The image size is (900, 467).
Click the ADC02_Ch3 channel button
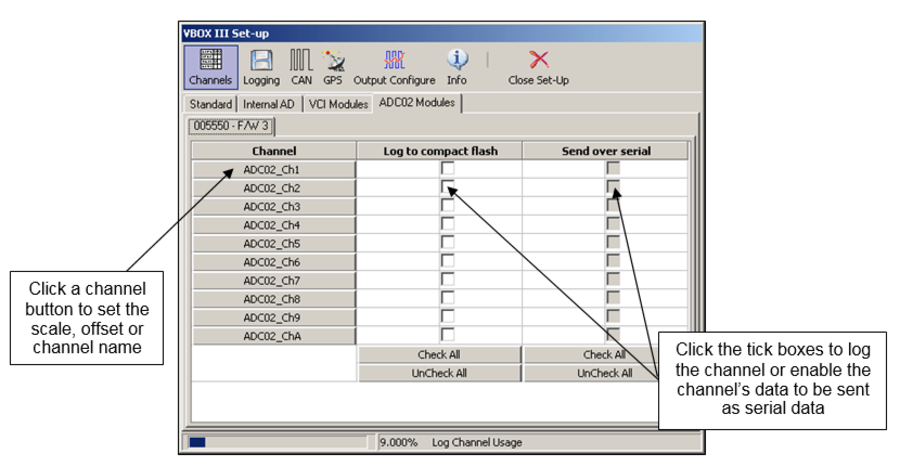coord(274,207)
